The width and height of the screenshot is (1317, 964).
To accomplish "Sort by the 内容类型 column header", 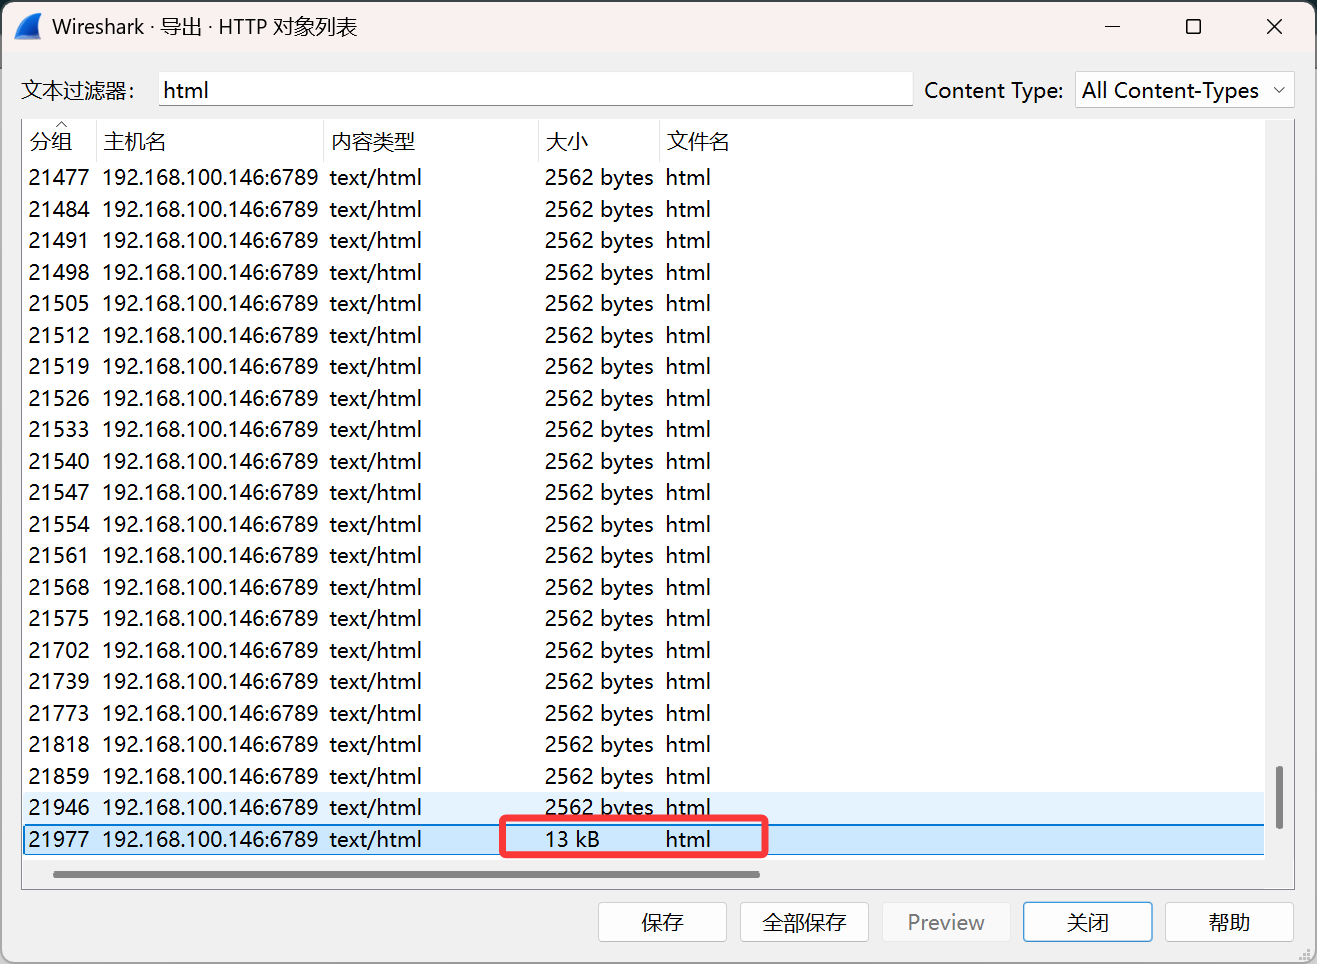I will point(431,141).
